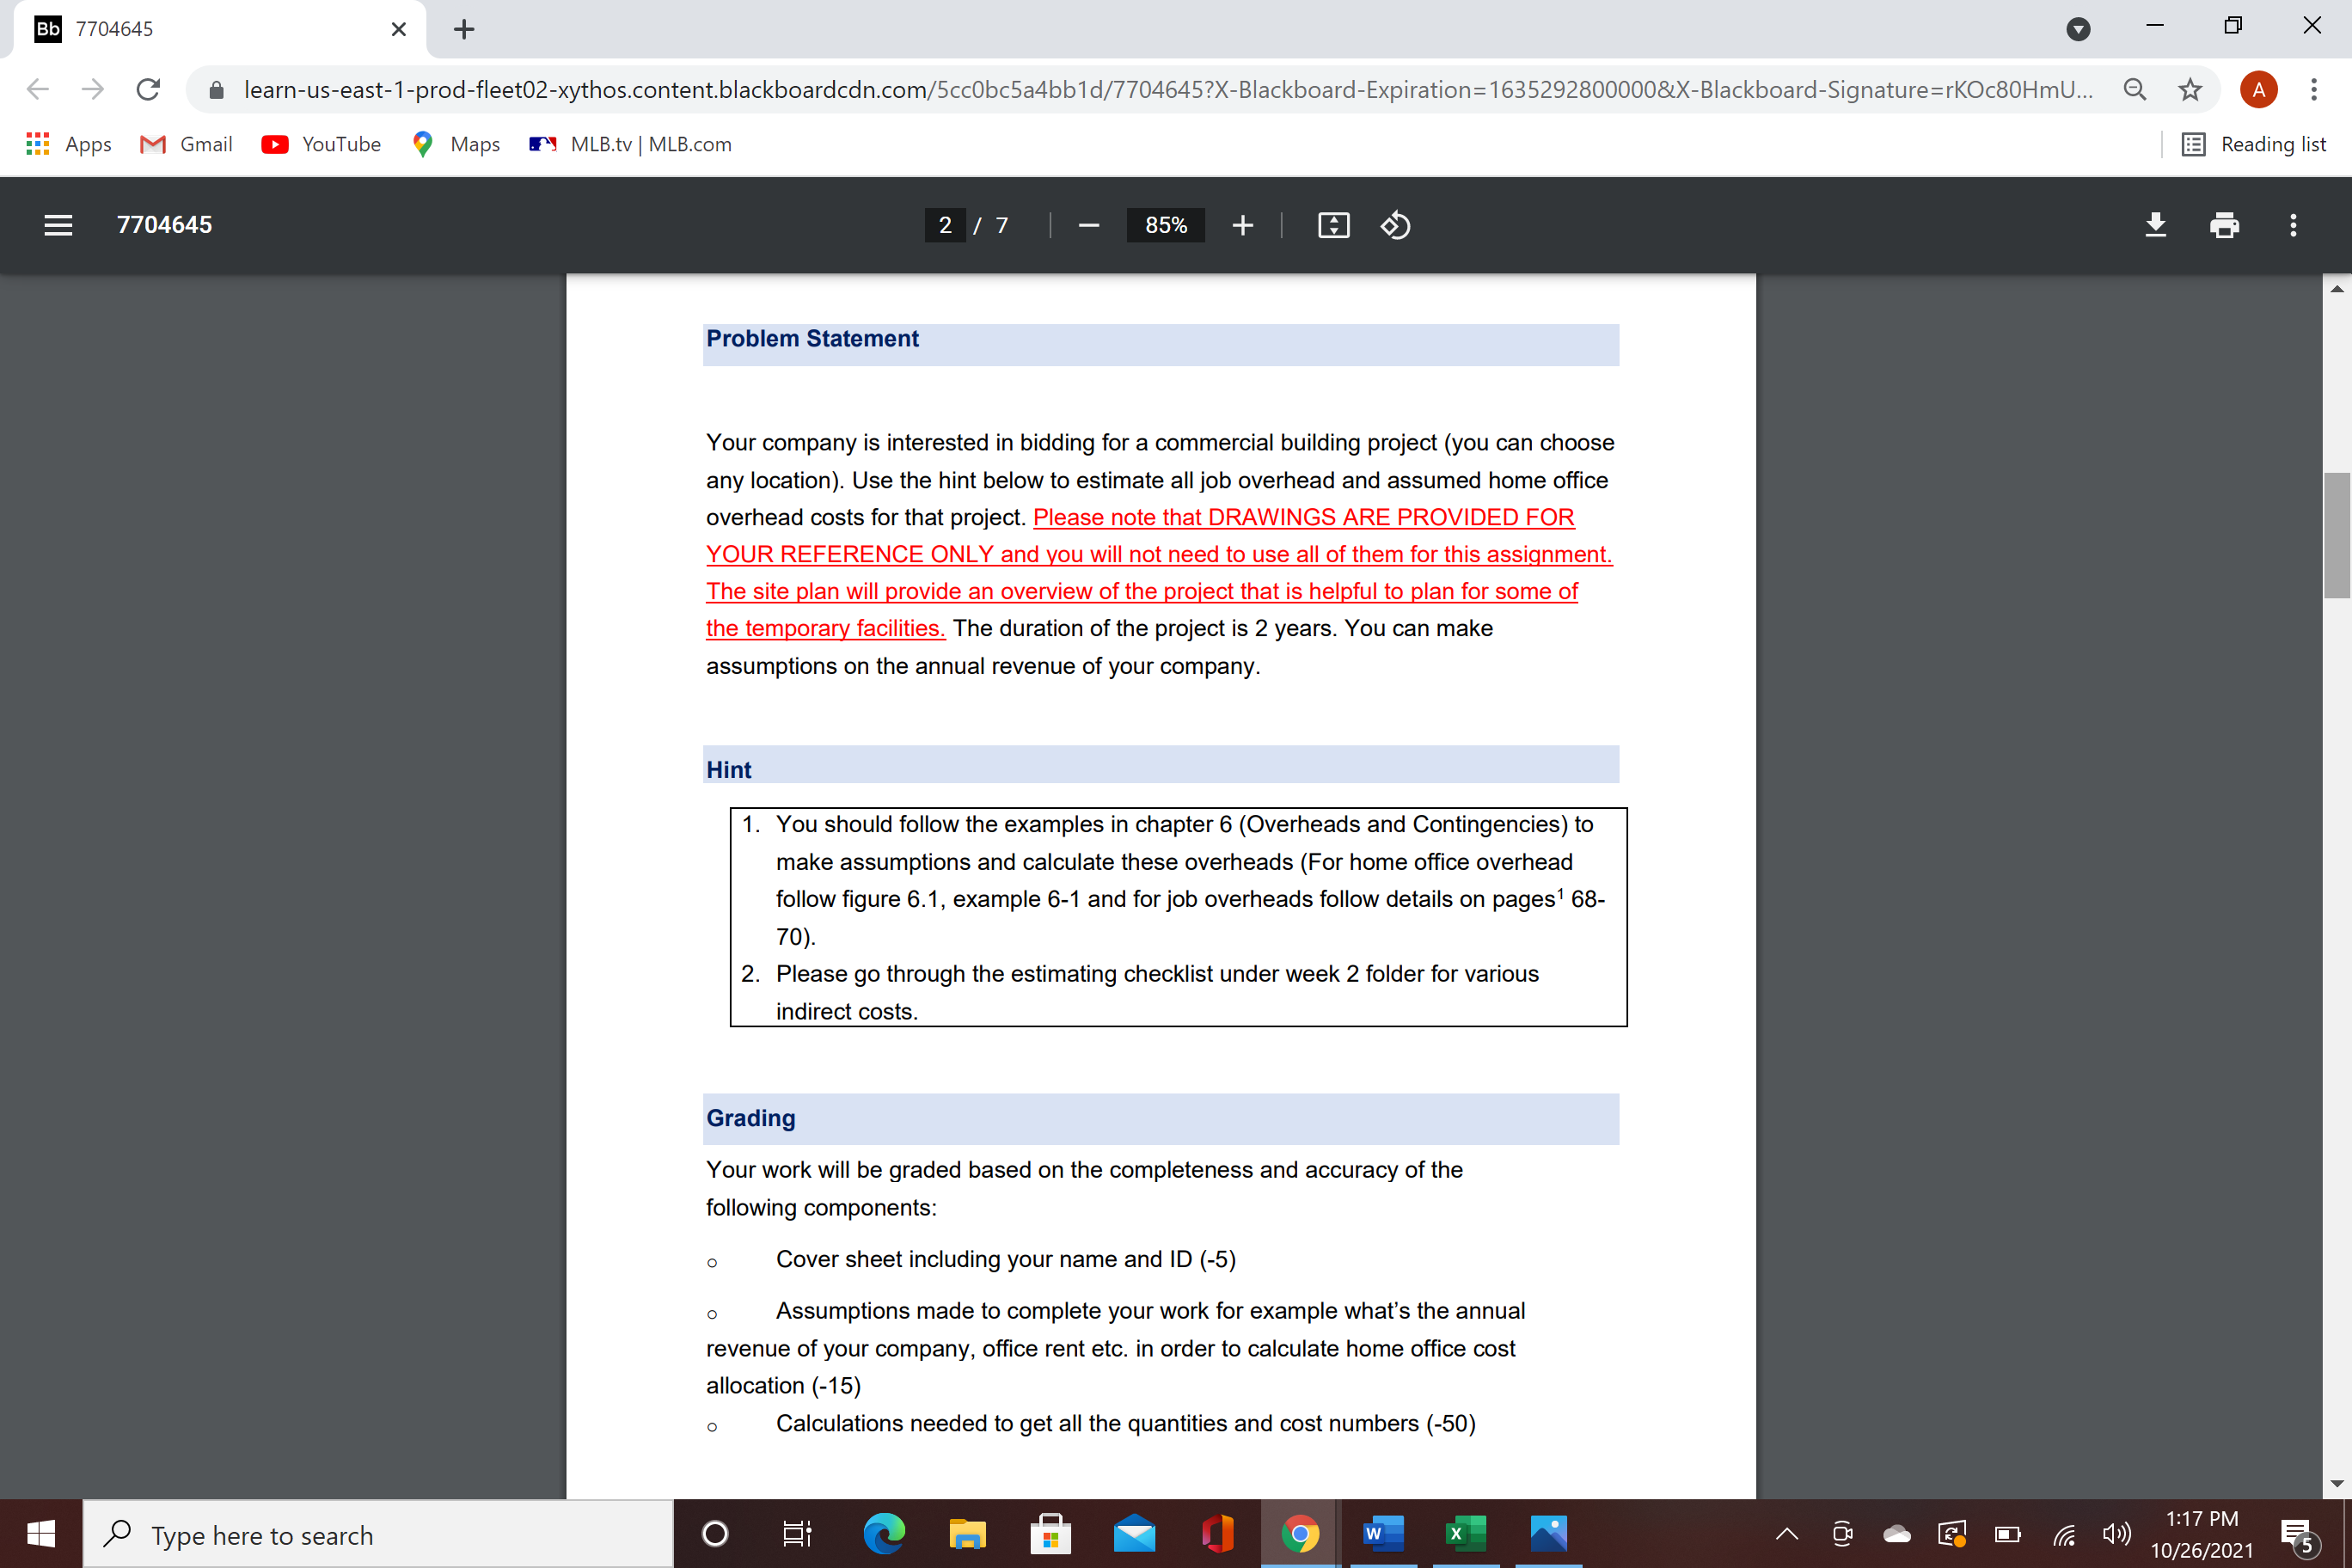Open Excel from the taskbar
The height and width of the screenshot is (1568, 2352).
point(1465,1533)
